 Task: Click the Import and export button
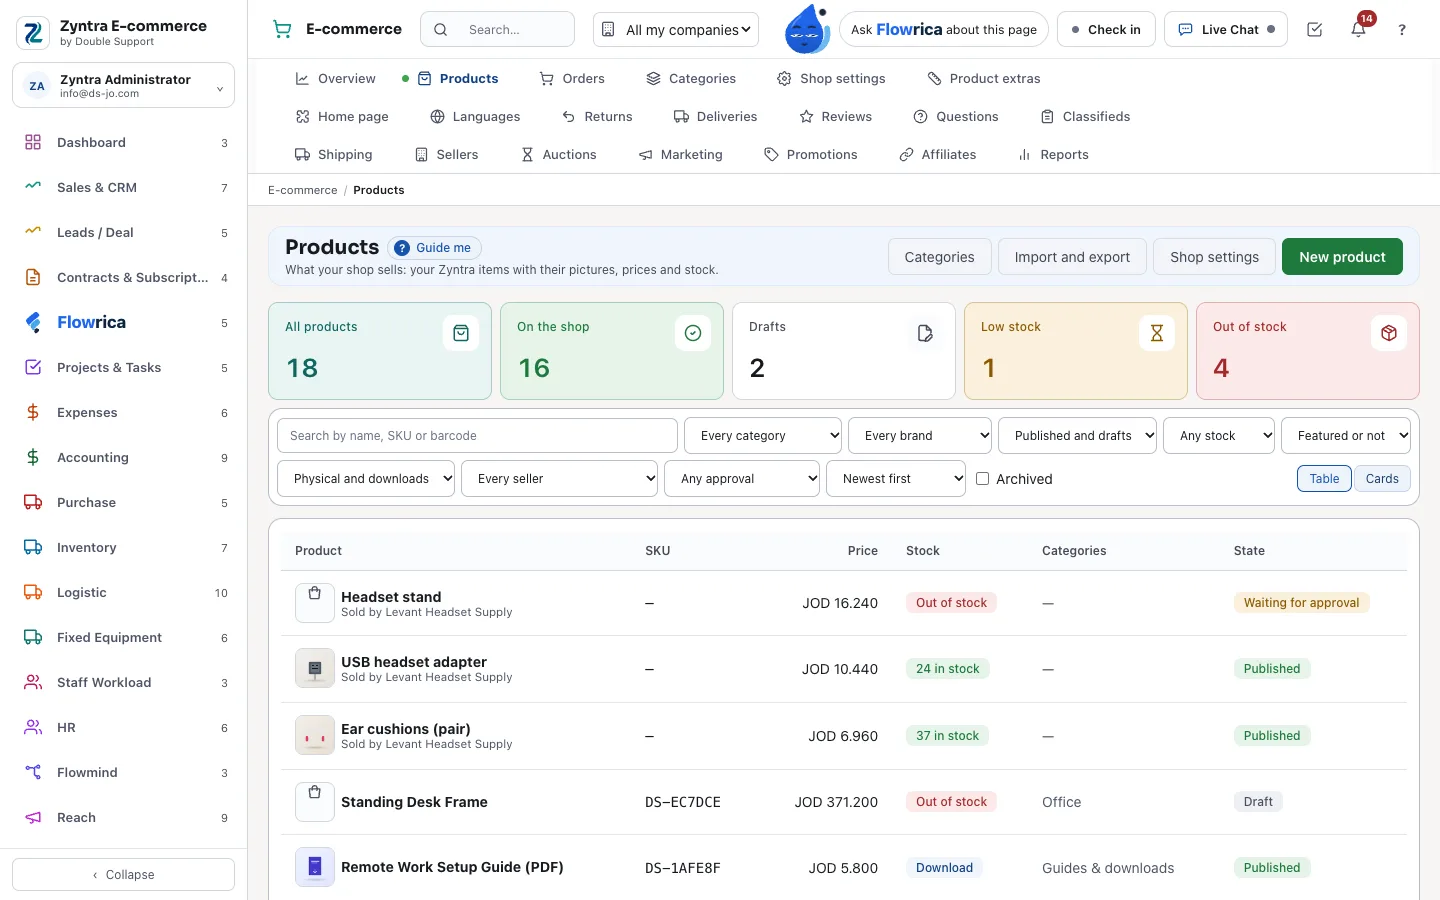pyautogui.click(x=1072, y=257)
